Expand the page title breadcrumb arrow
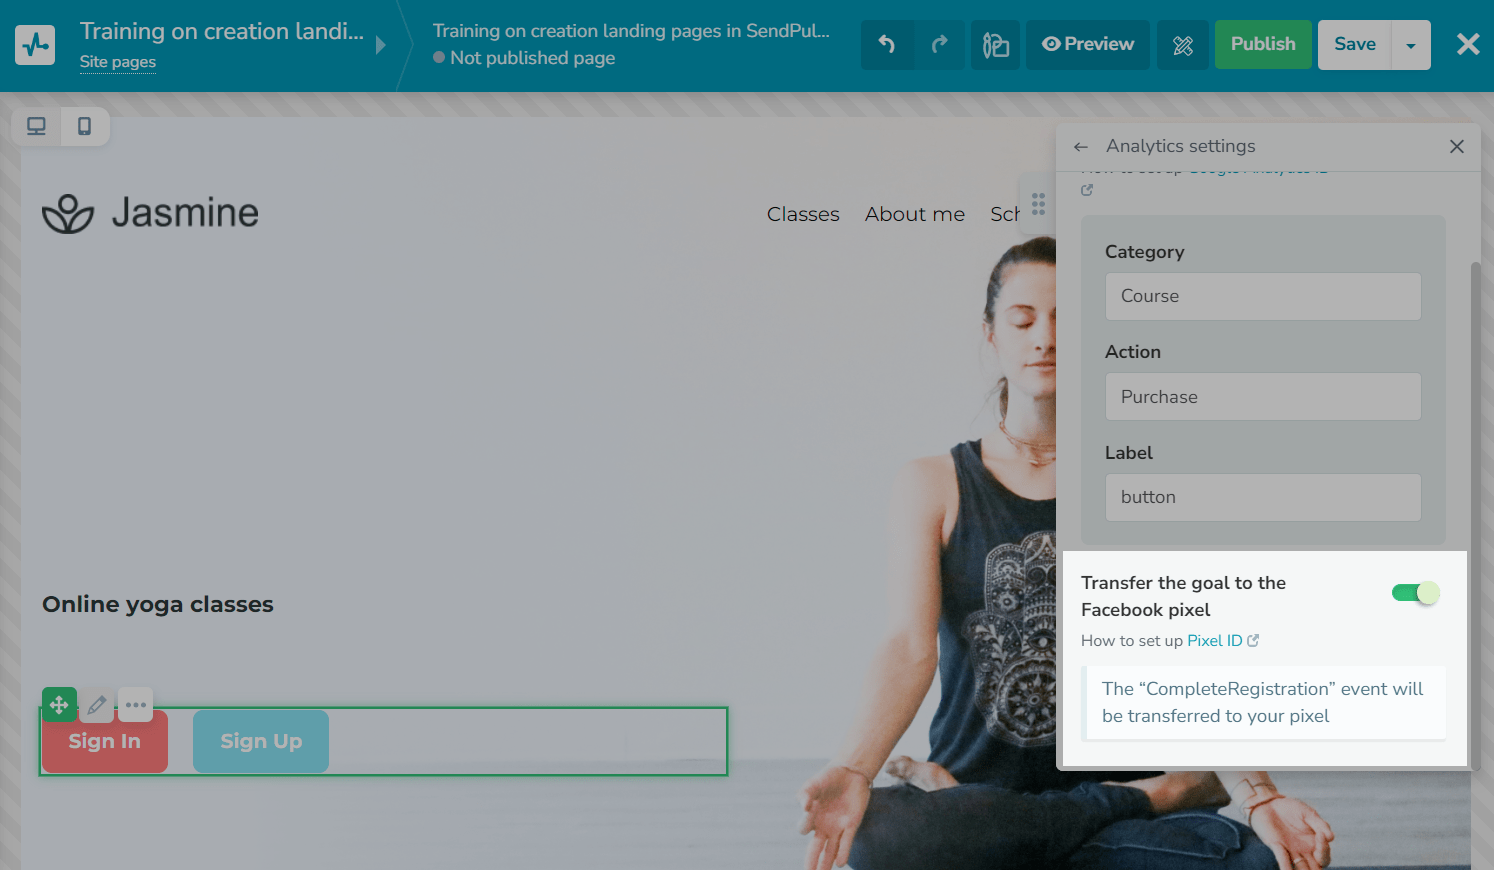 (x=380, y=45)
